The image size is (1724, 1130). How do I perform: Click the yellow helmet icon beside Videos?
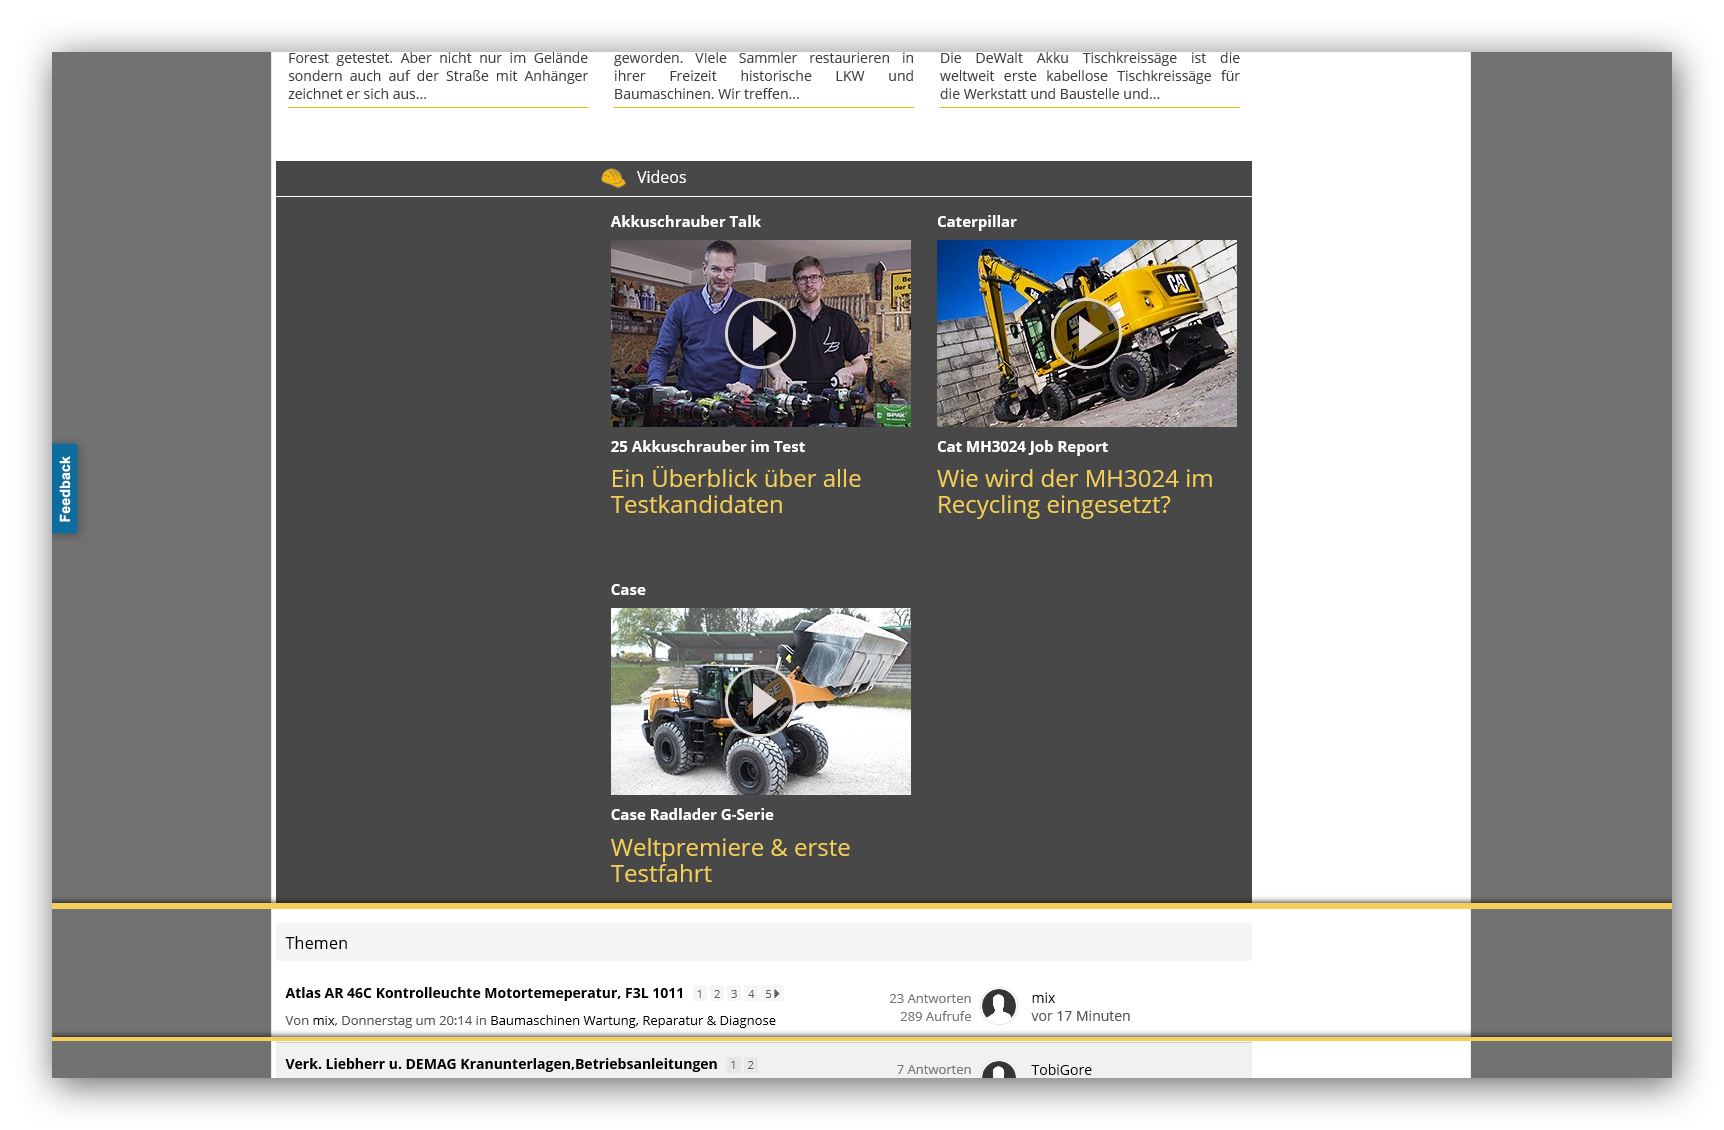pos(613,178)
